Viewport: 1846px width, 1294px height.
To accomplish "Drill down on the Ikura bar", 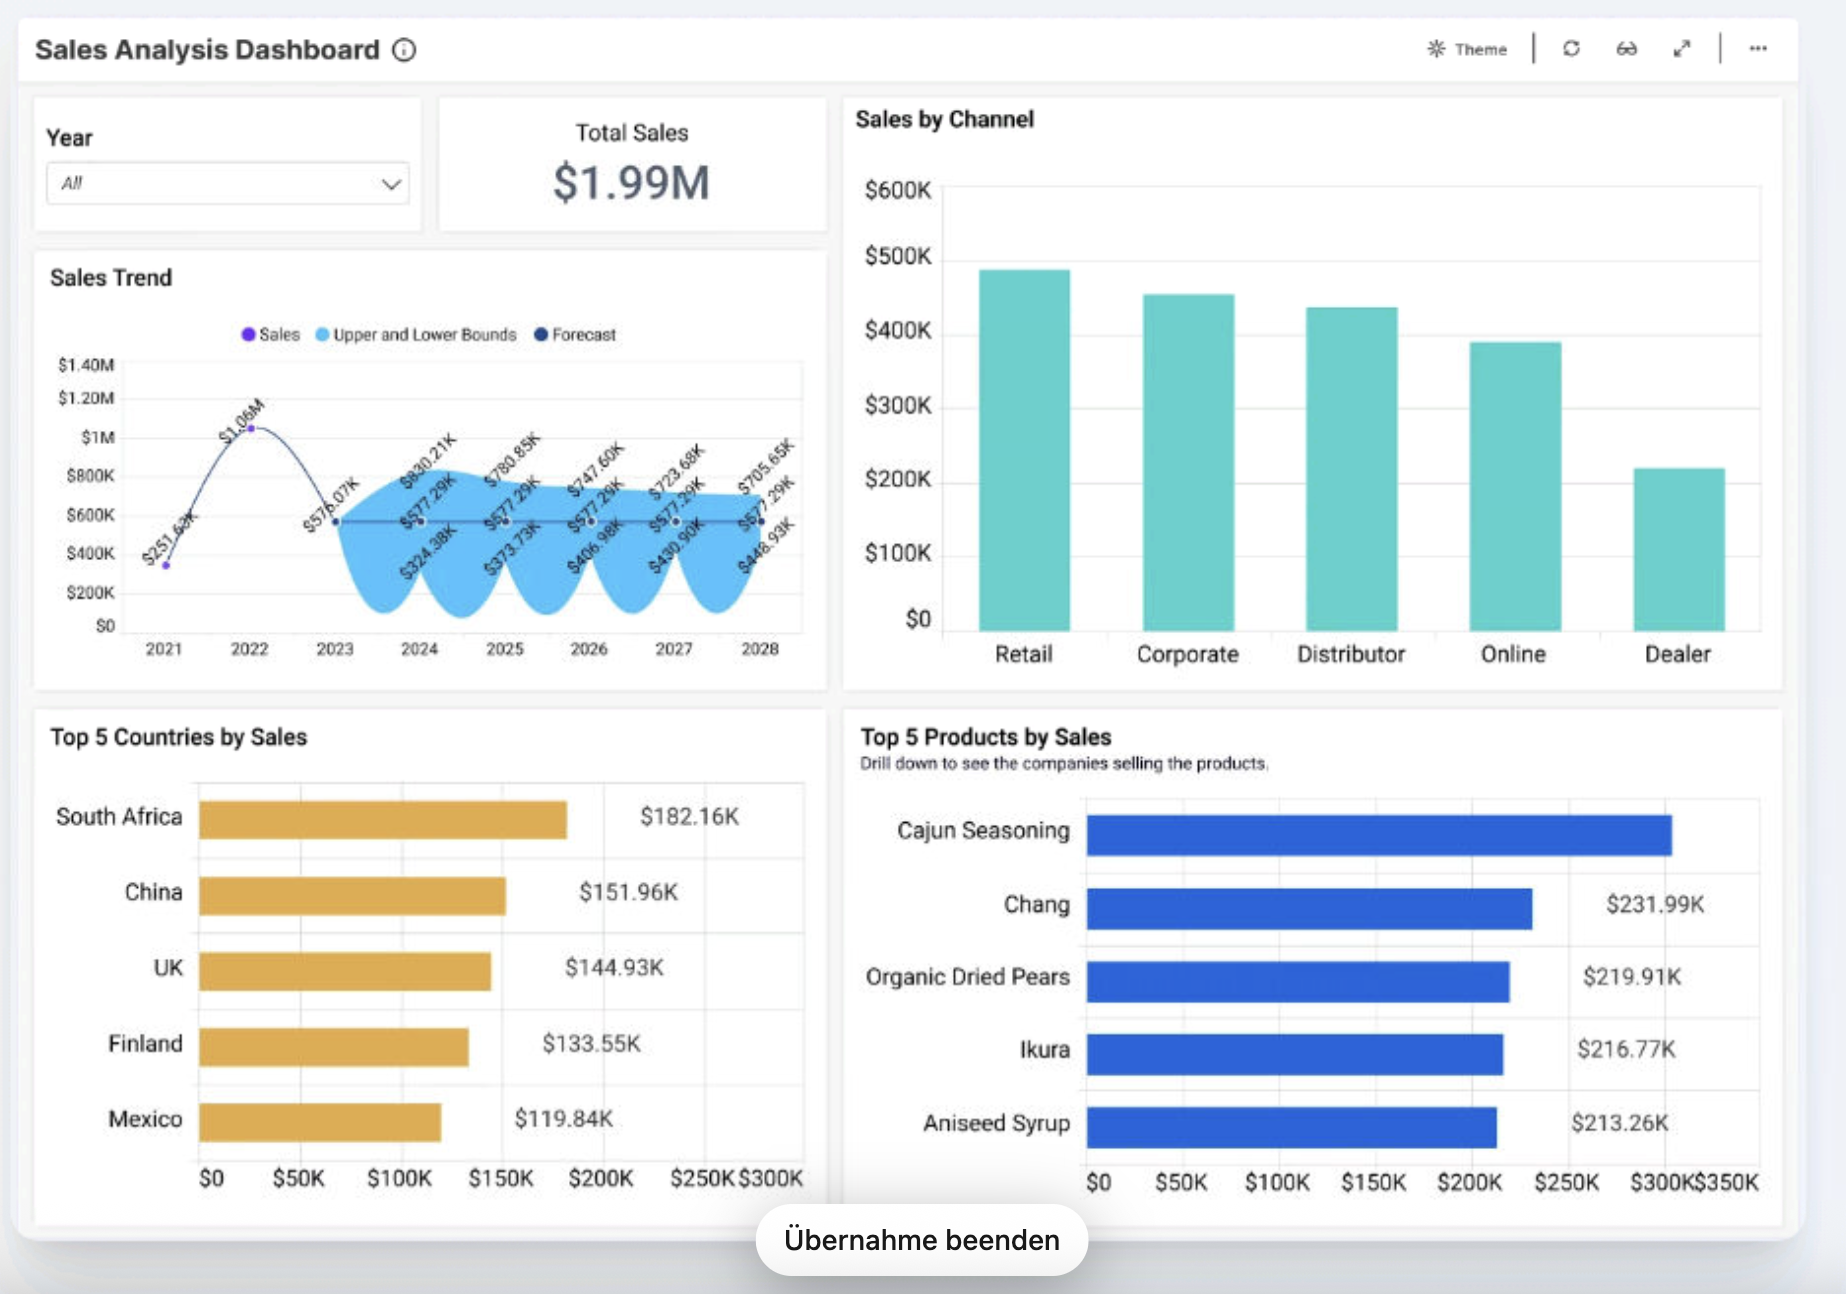I will tap(1295, 1054).
